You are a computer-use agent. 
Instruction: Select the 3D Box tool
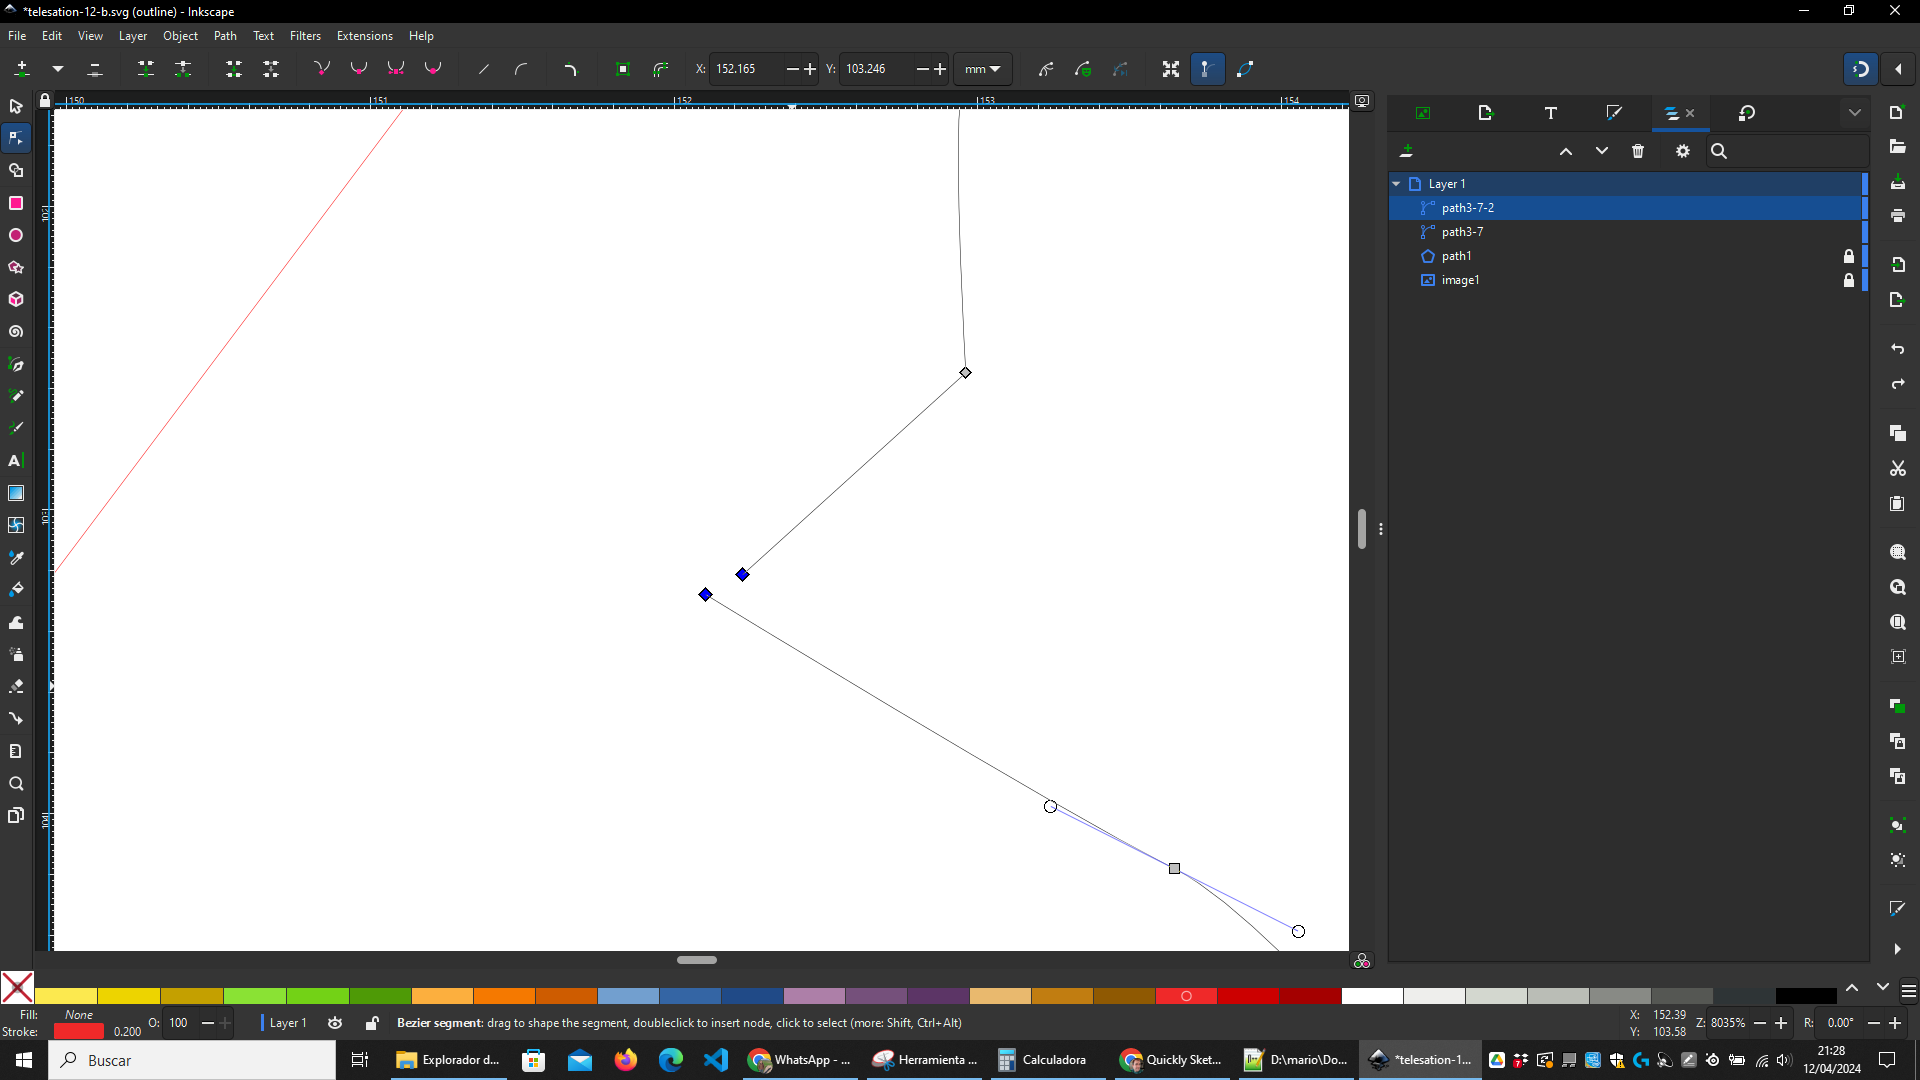16,299
